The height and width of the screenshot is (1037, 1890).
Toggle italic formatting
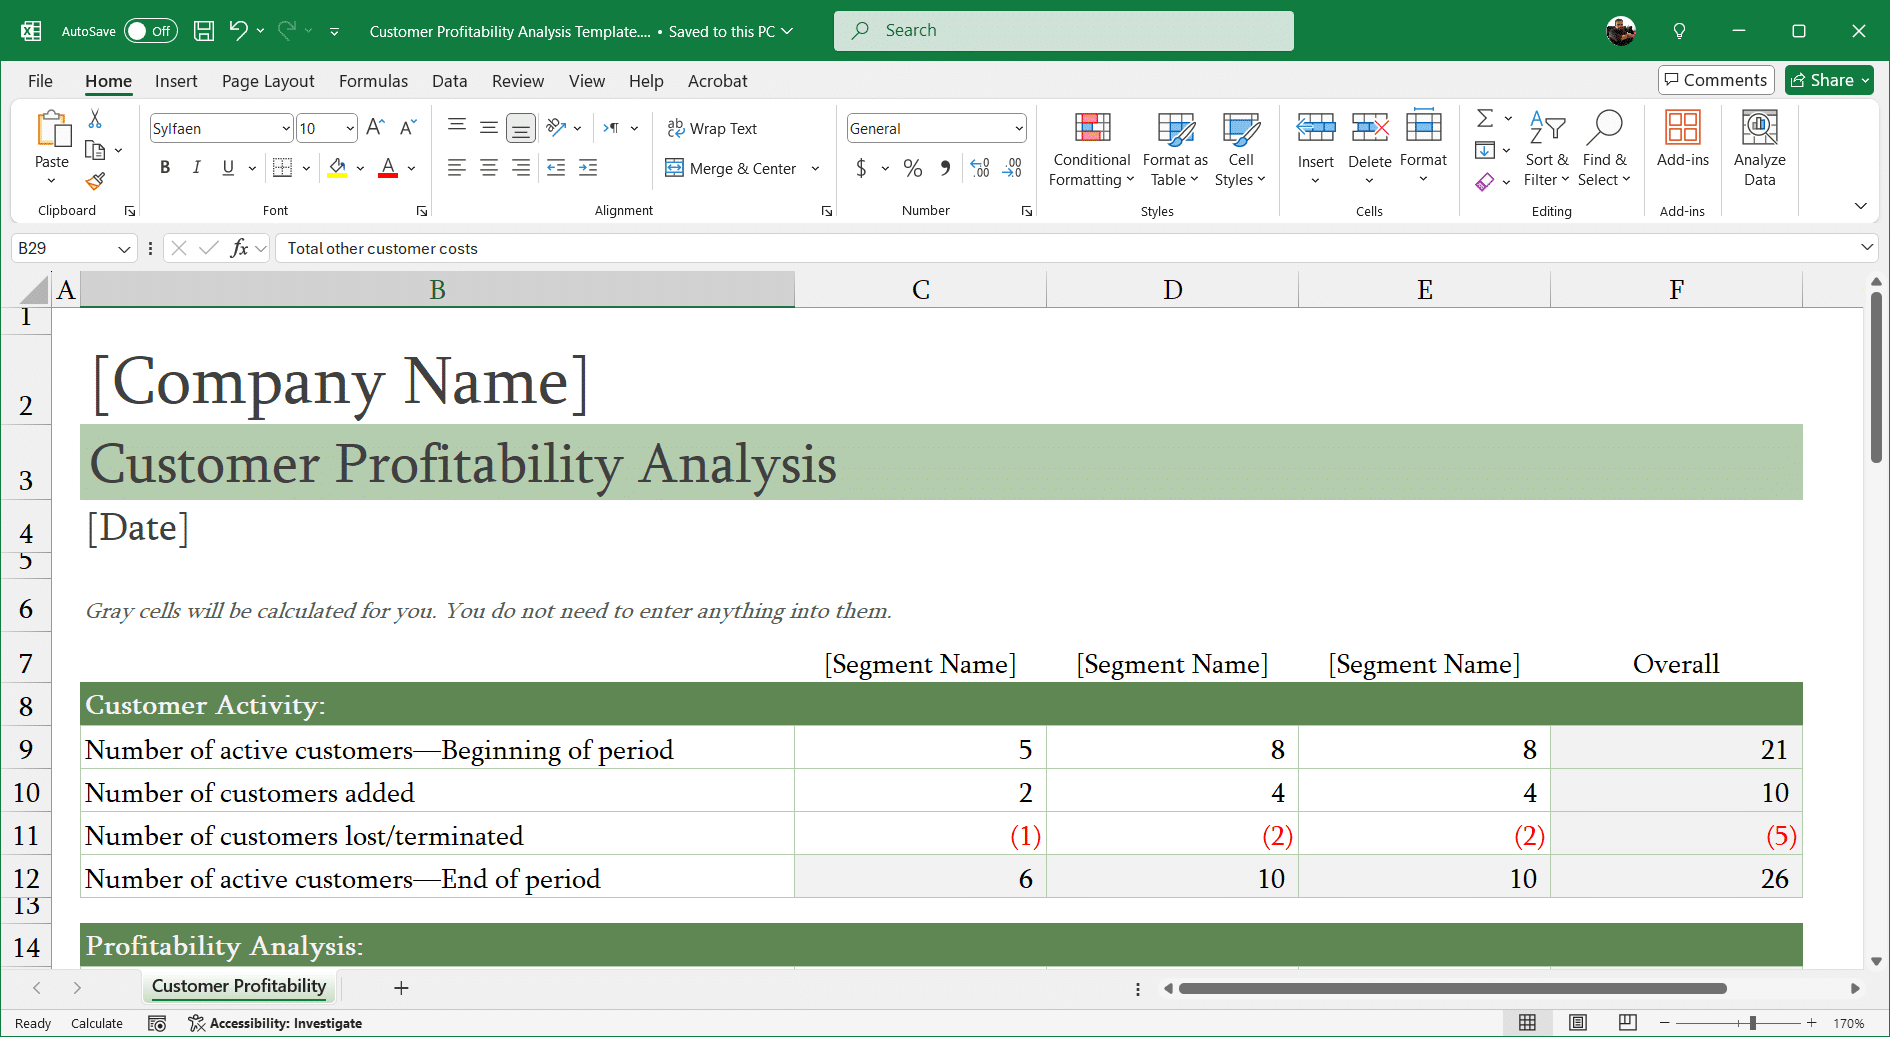coord(197,167)
